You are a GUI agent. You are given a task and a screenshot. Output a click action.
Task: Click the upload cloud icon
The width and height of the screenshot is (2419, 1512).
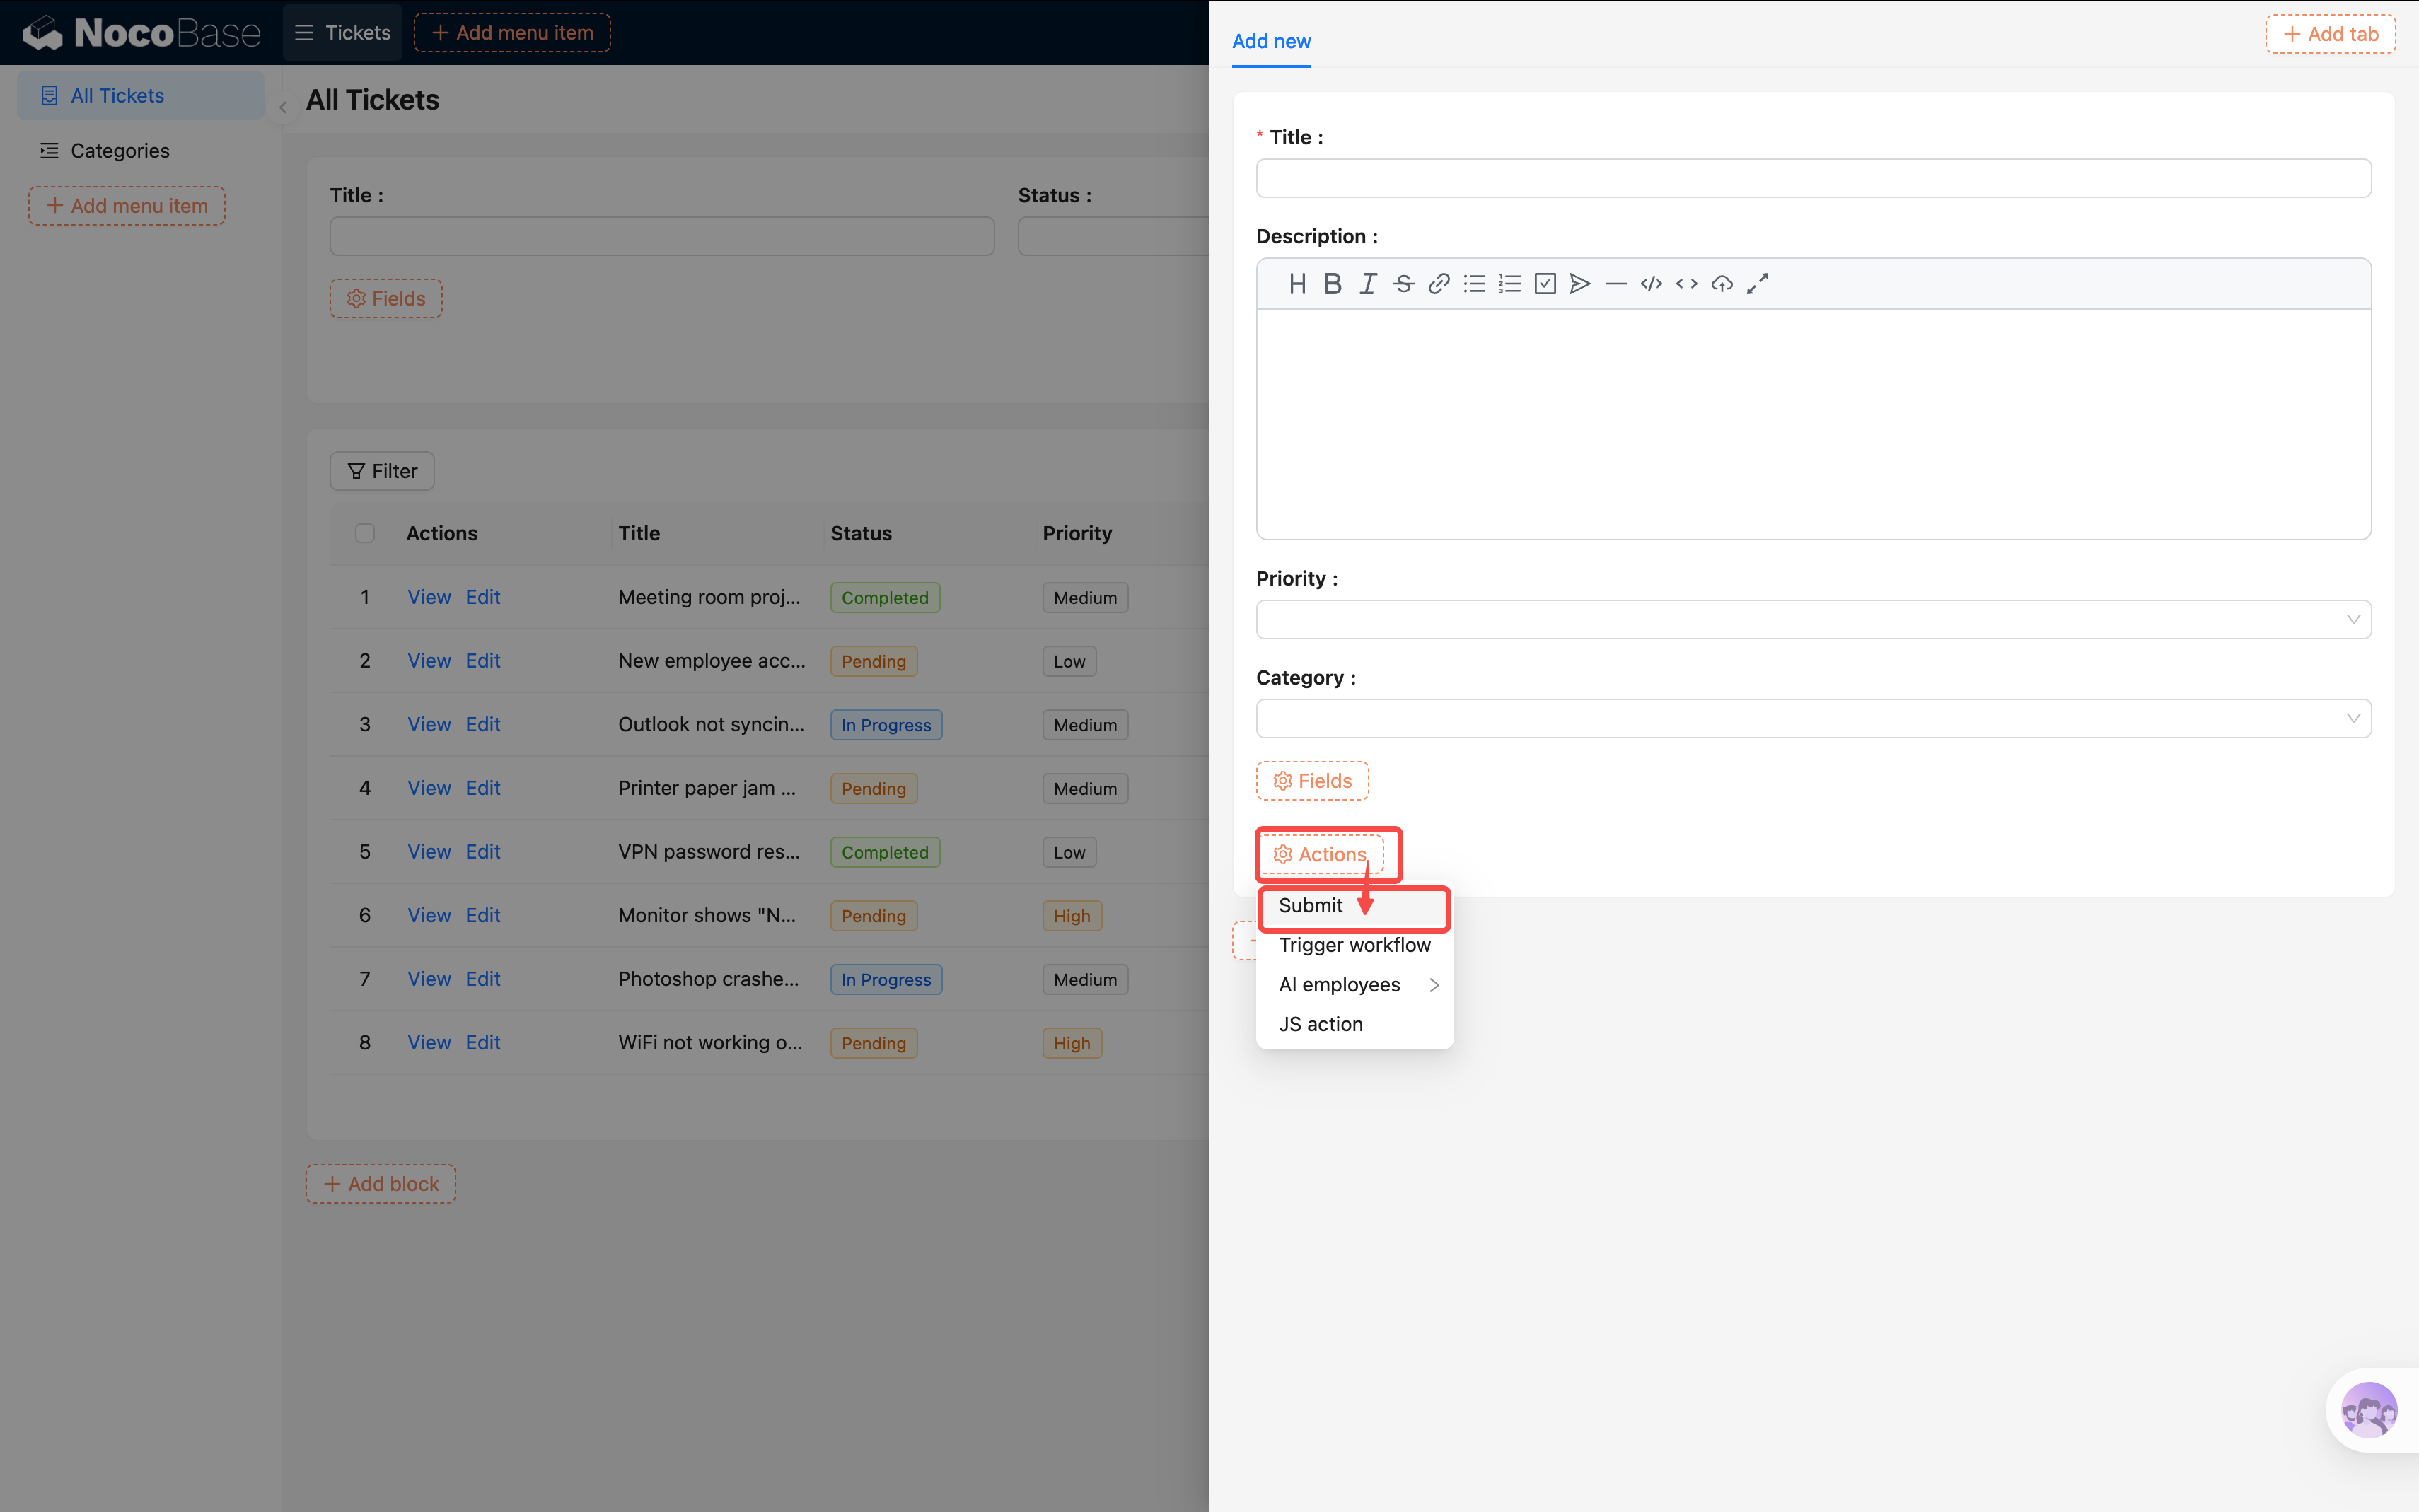[x=1721, y=284]
